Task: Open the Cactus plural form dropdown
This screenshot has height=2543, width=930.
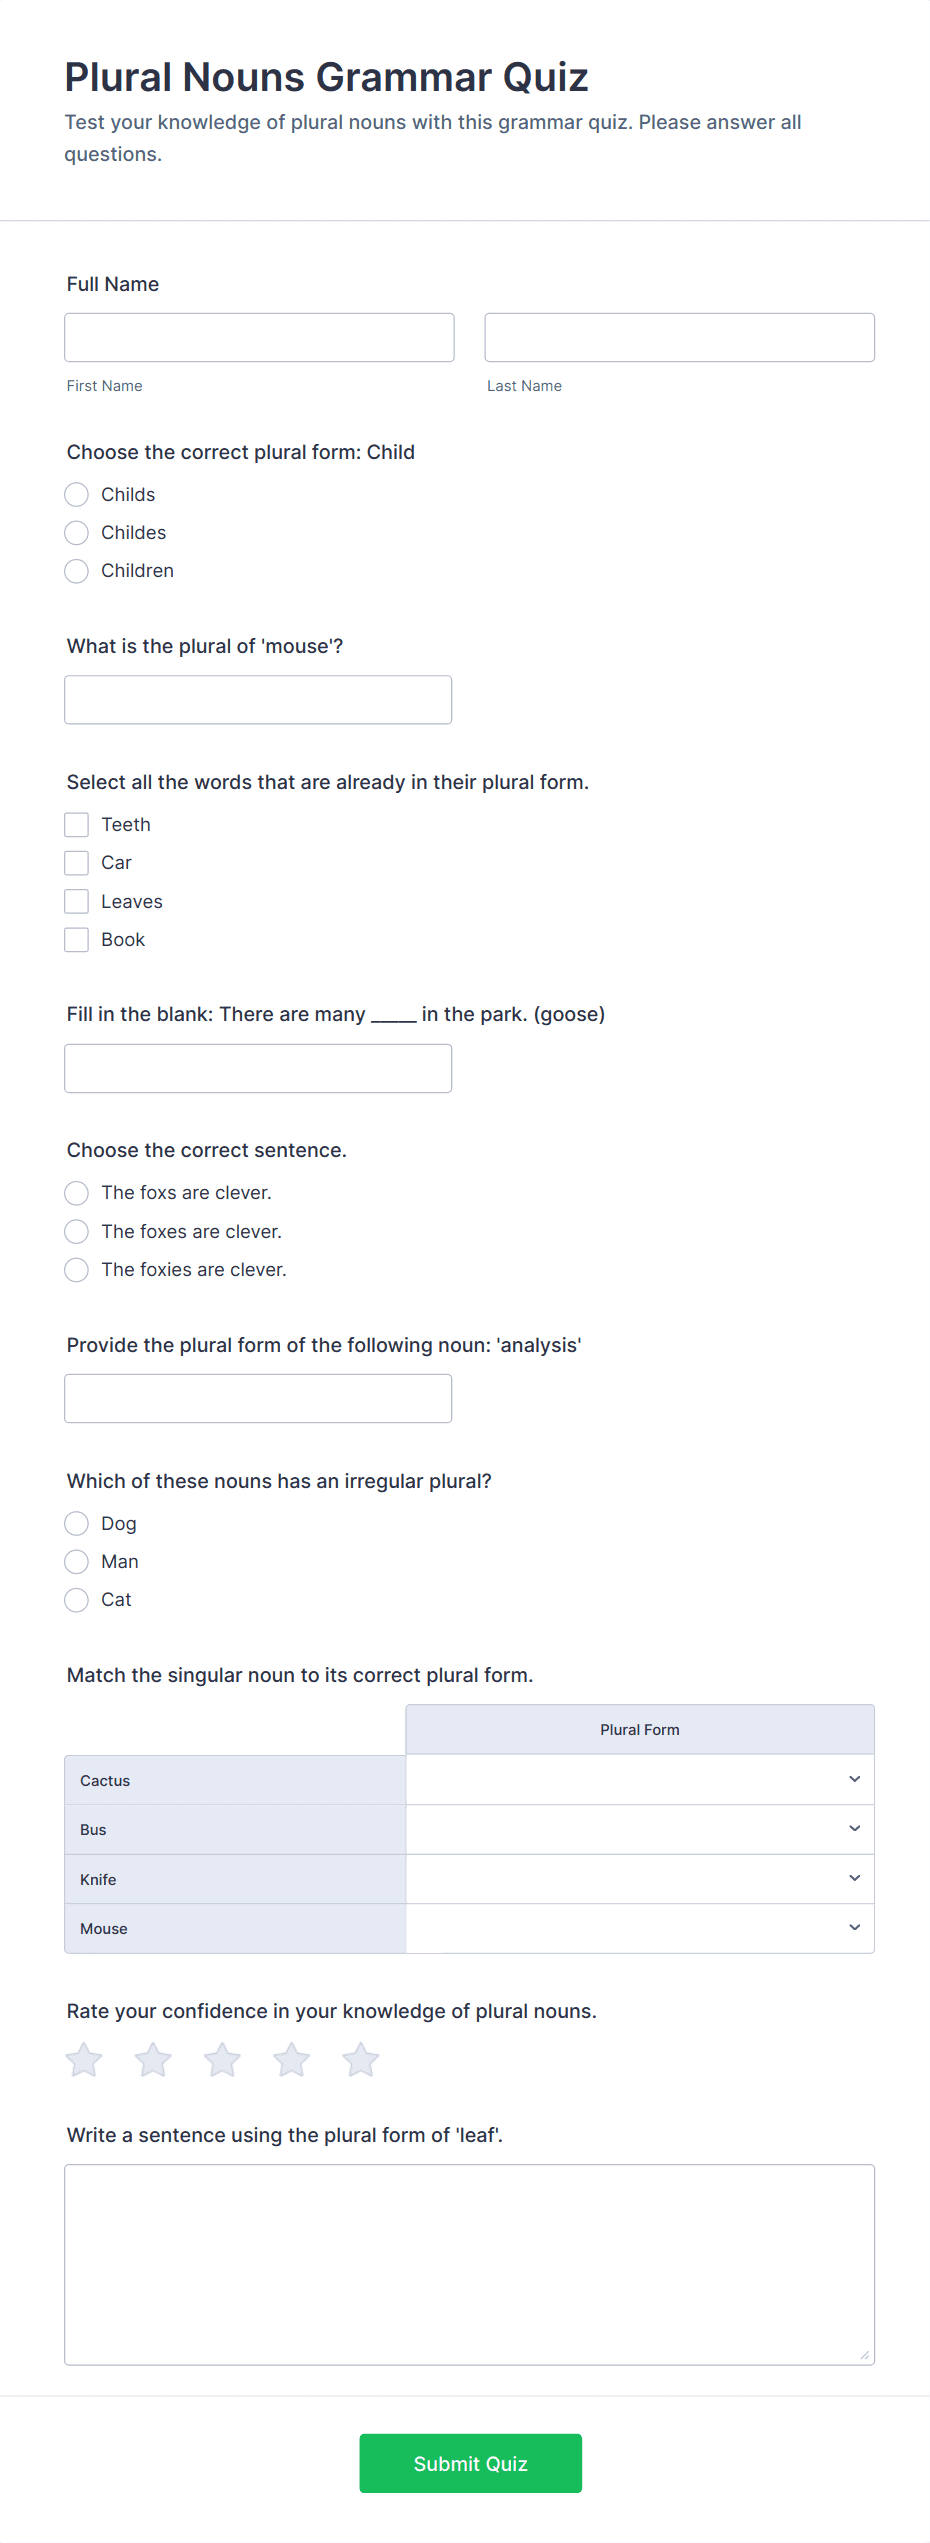Action: tap(640, 1780)
